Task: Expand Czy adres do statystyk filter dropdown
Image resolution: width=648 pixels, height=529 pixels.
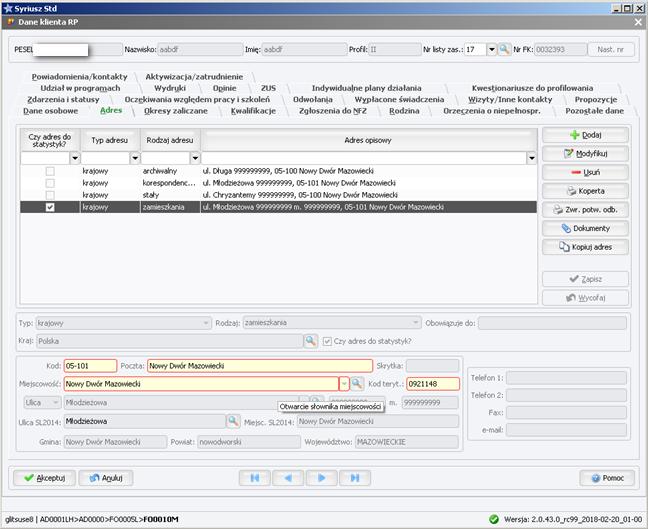Action: click(x=75, y=158)
